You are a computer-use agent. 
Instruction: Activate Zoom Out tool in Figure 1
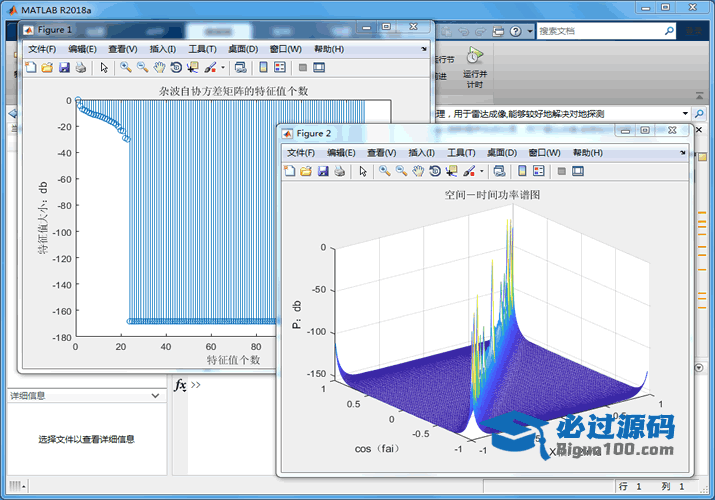coord(143,67)
